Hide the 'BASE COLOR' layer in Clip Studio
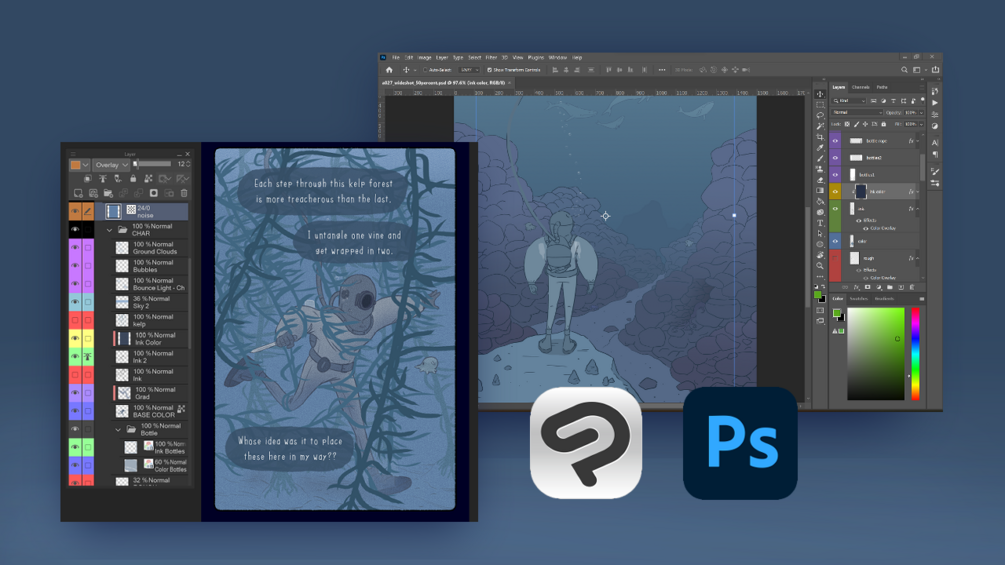 point(75,411)
